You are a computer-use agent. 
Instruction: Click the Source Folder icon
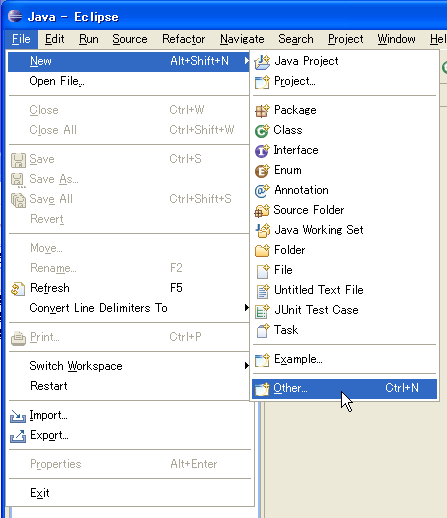point(262,211)
